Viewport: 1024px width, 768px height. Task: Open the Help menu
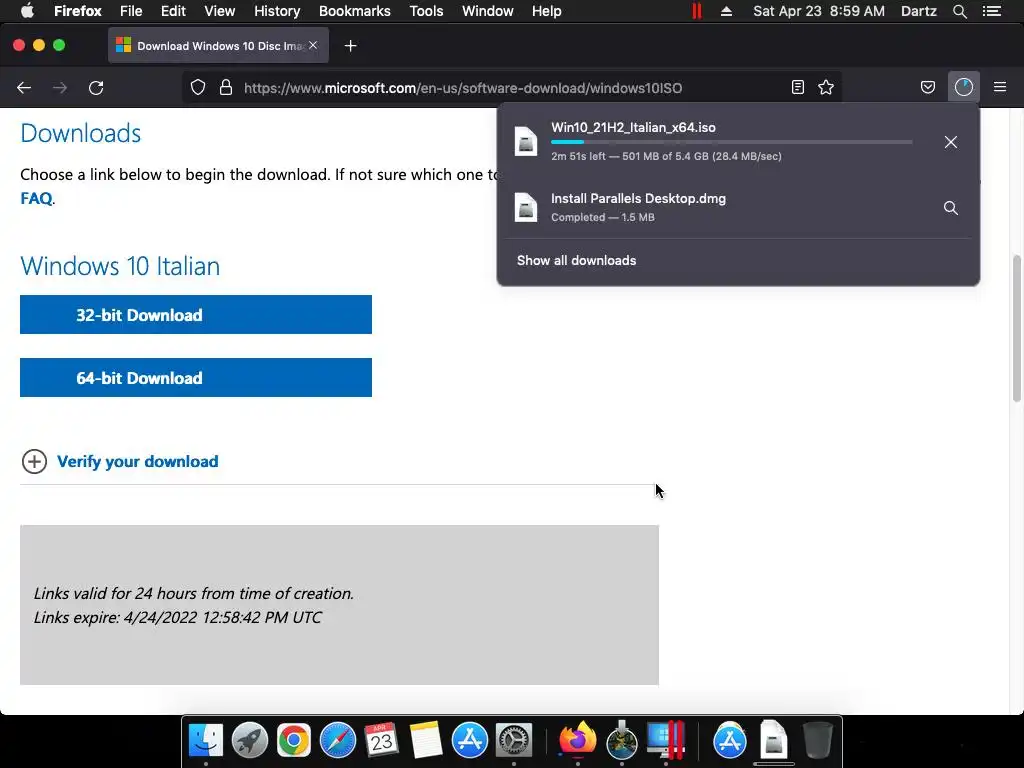[x=547, y=11]
